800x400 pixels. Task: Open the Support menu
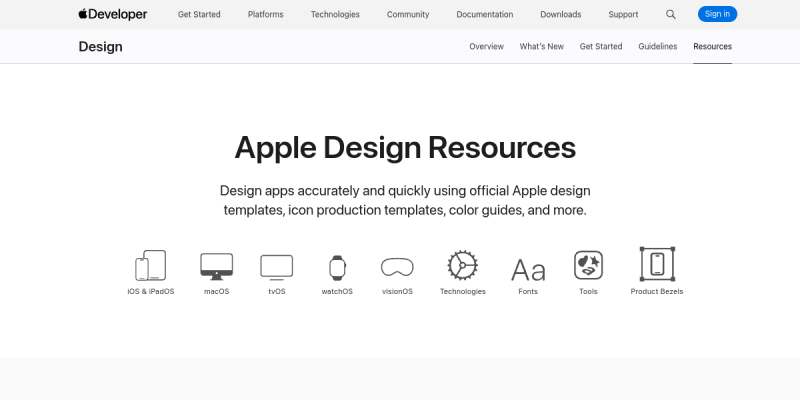coord(623,14)
